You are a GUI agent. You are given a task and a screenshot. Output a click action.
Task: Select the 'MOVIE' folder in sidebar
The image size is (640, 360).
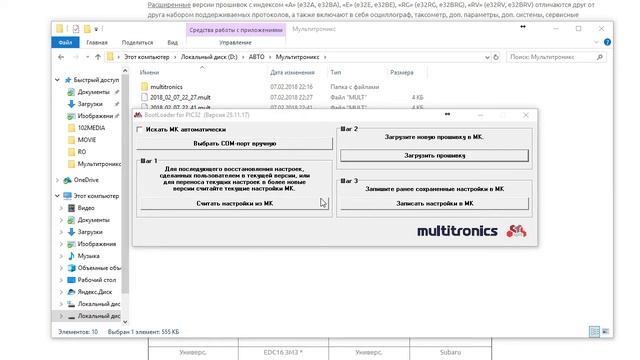[x=87, y=140]
